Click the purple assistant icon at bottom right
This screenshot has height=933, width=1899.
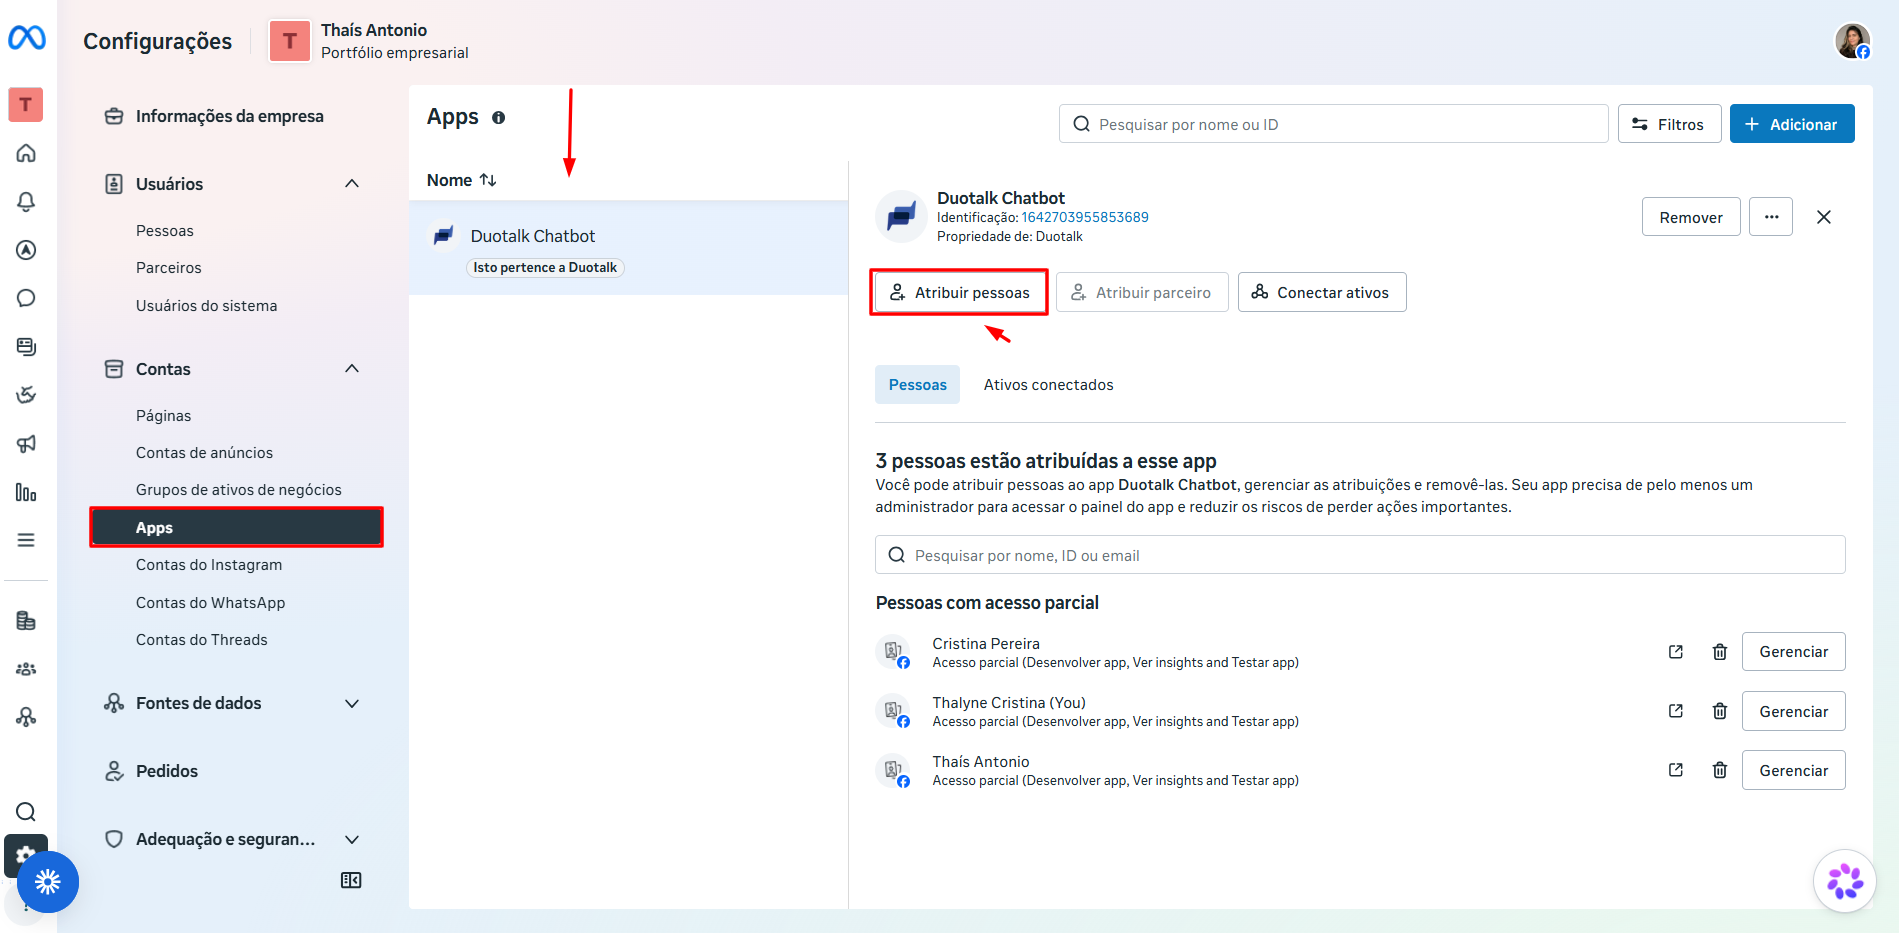click(1845, 881)
